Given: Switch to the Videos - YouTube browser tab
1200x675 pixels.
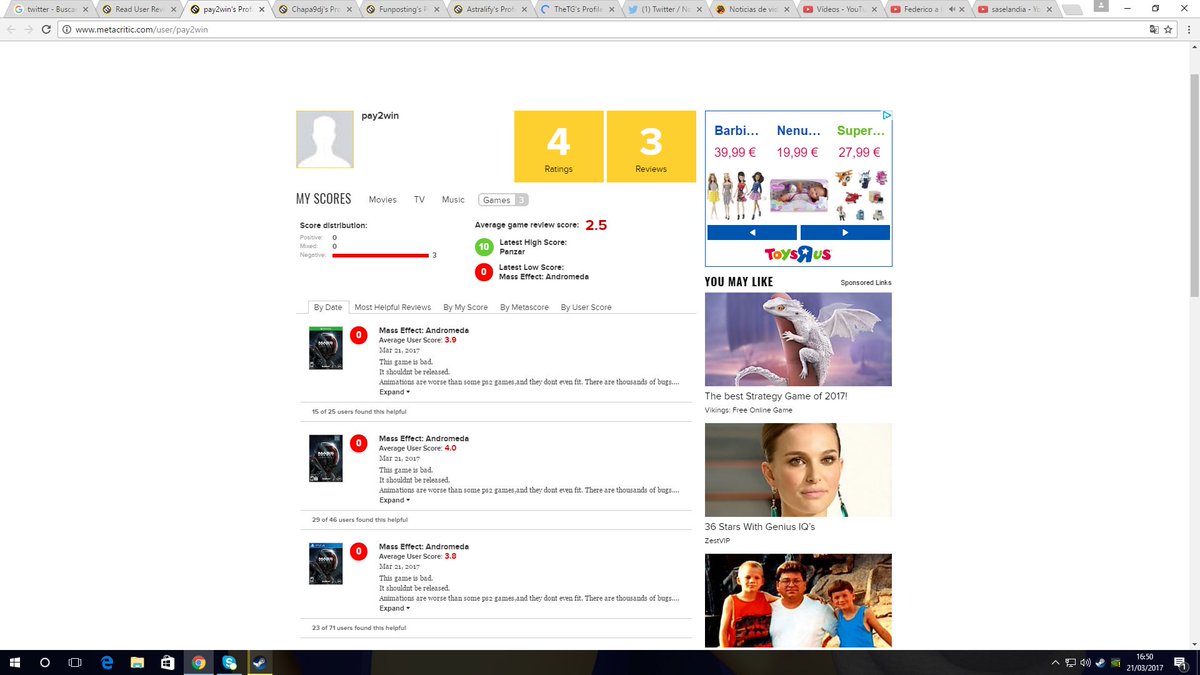Looking at the screenshot, I should [x=842, y=8].
